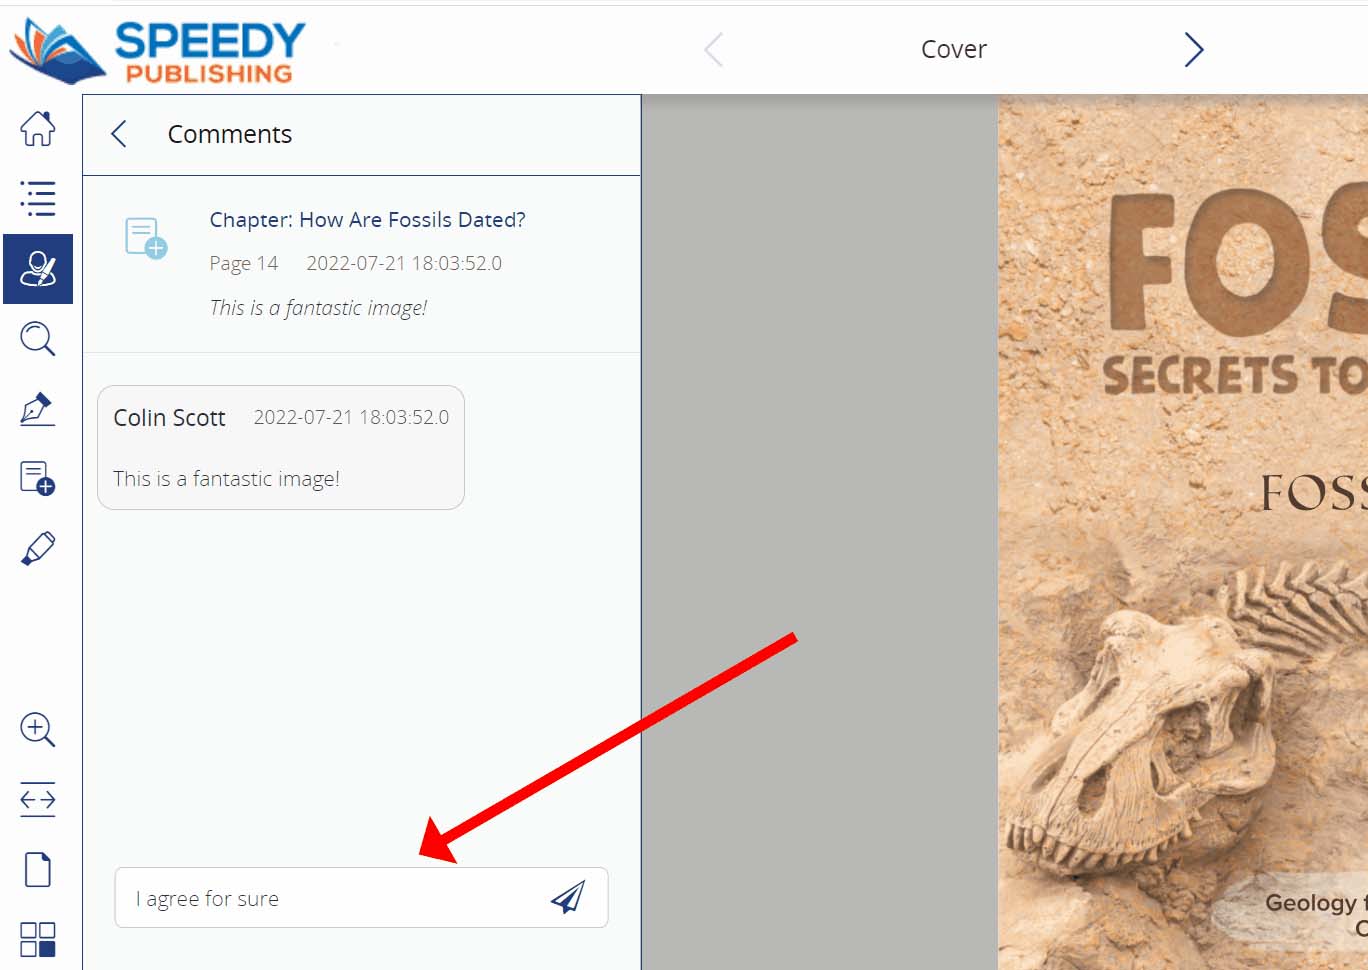Select the highlighter marker tool
Image resolution: width=1368 pixels, height=970 pixels.
[38, 549]
